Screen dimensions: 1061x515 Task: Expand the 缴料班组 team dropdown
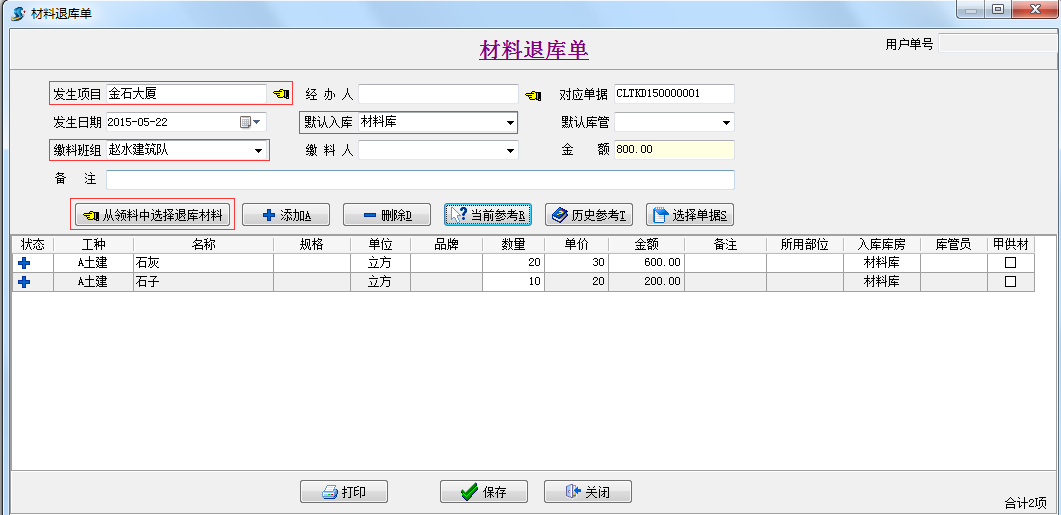click(x=261, y=151)
